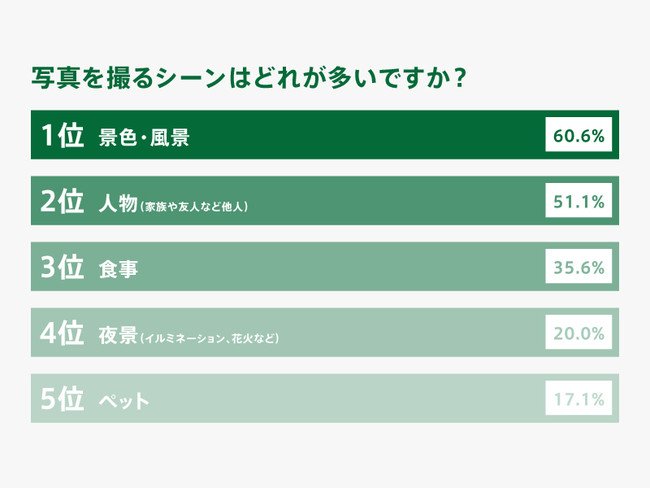Click the 4位 rank label
Screen dimensions: 650x488
click(62, 333)
